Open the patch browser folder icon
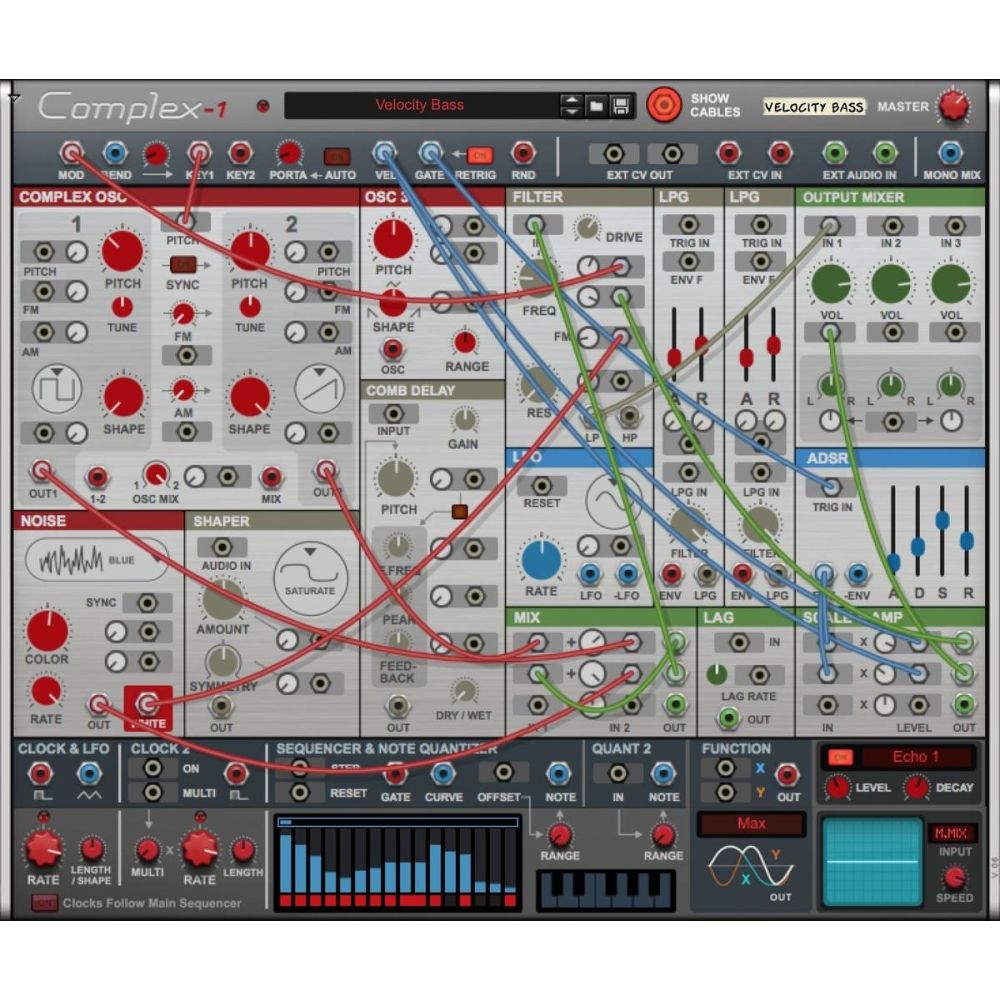The image size is (1000, 1000). click(596, 106)
